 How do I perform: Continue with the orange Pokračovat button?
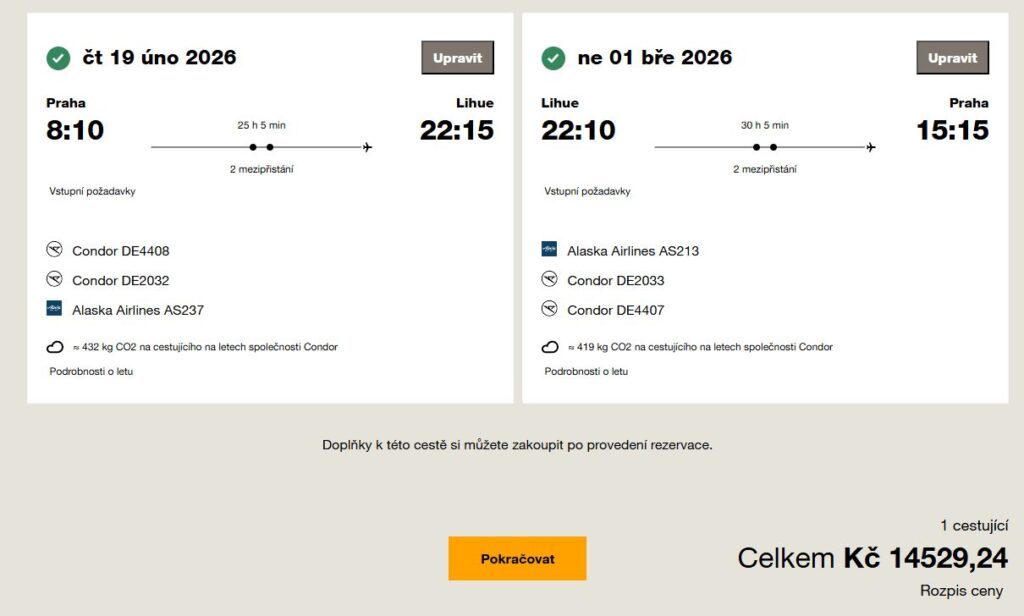tap(517, 558)
